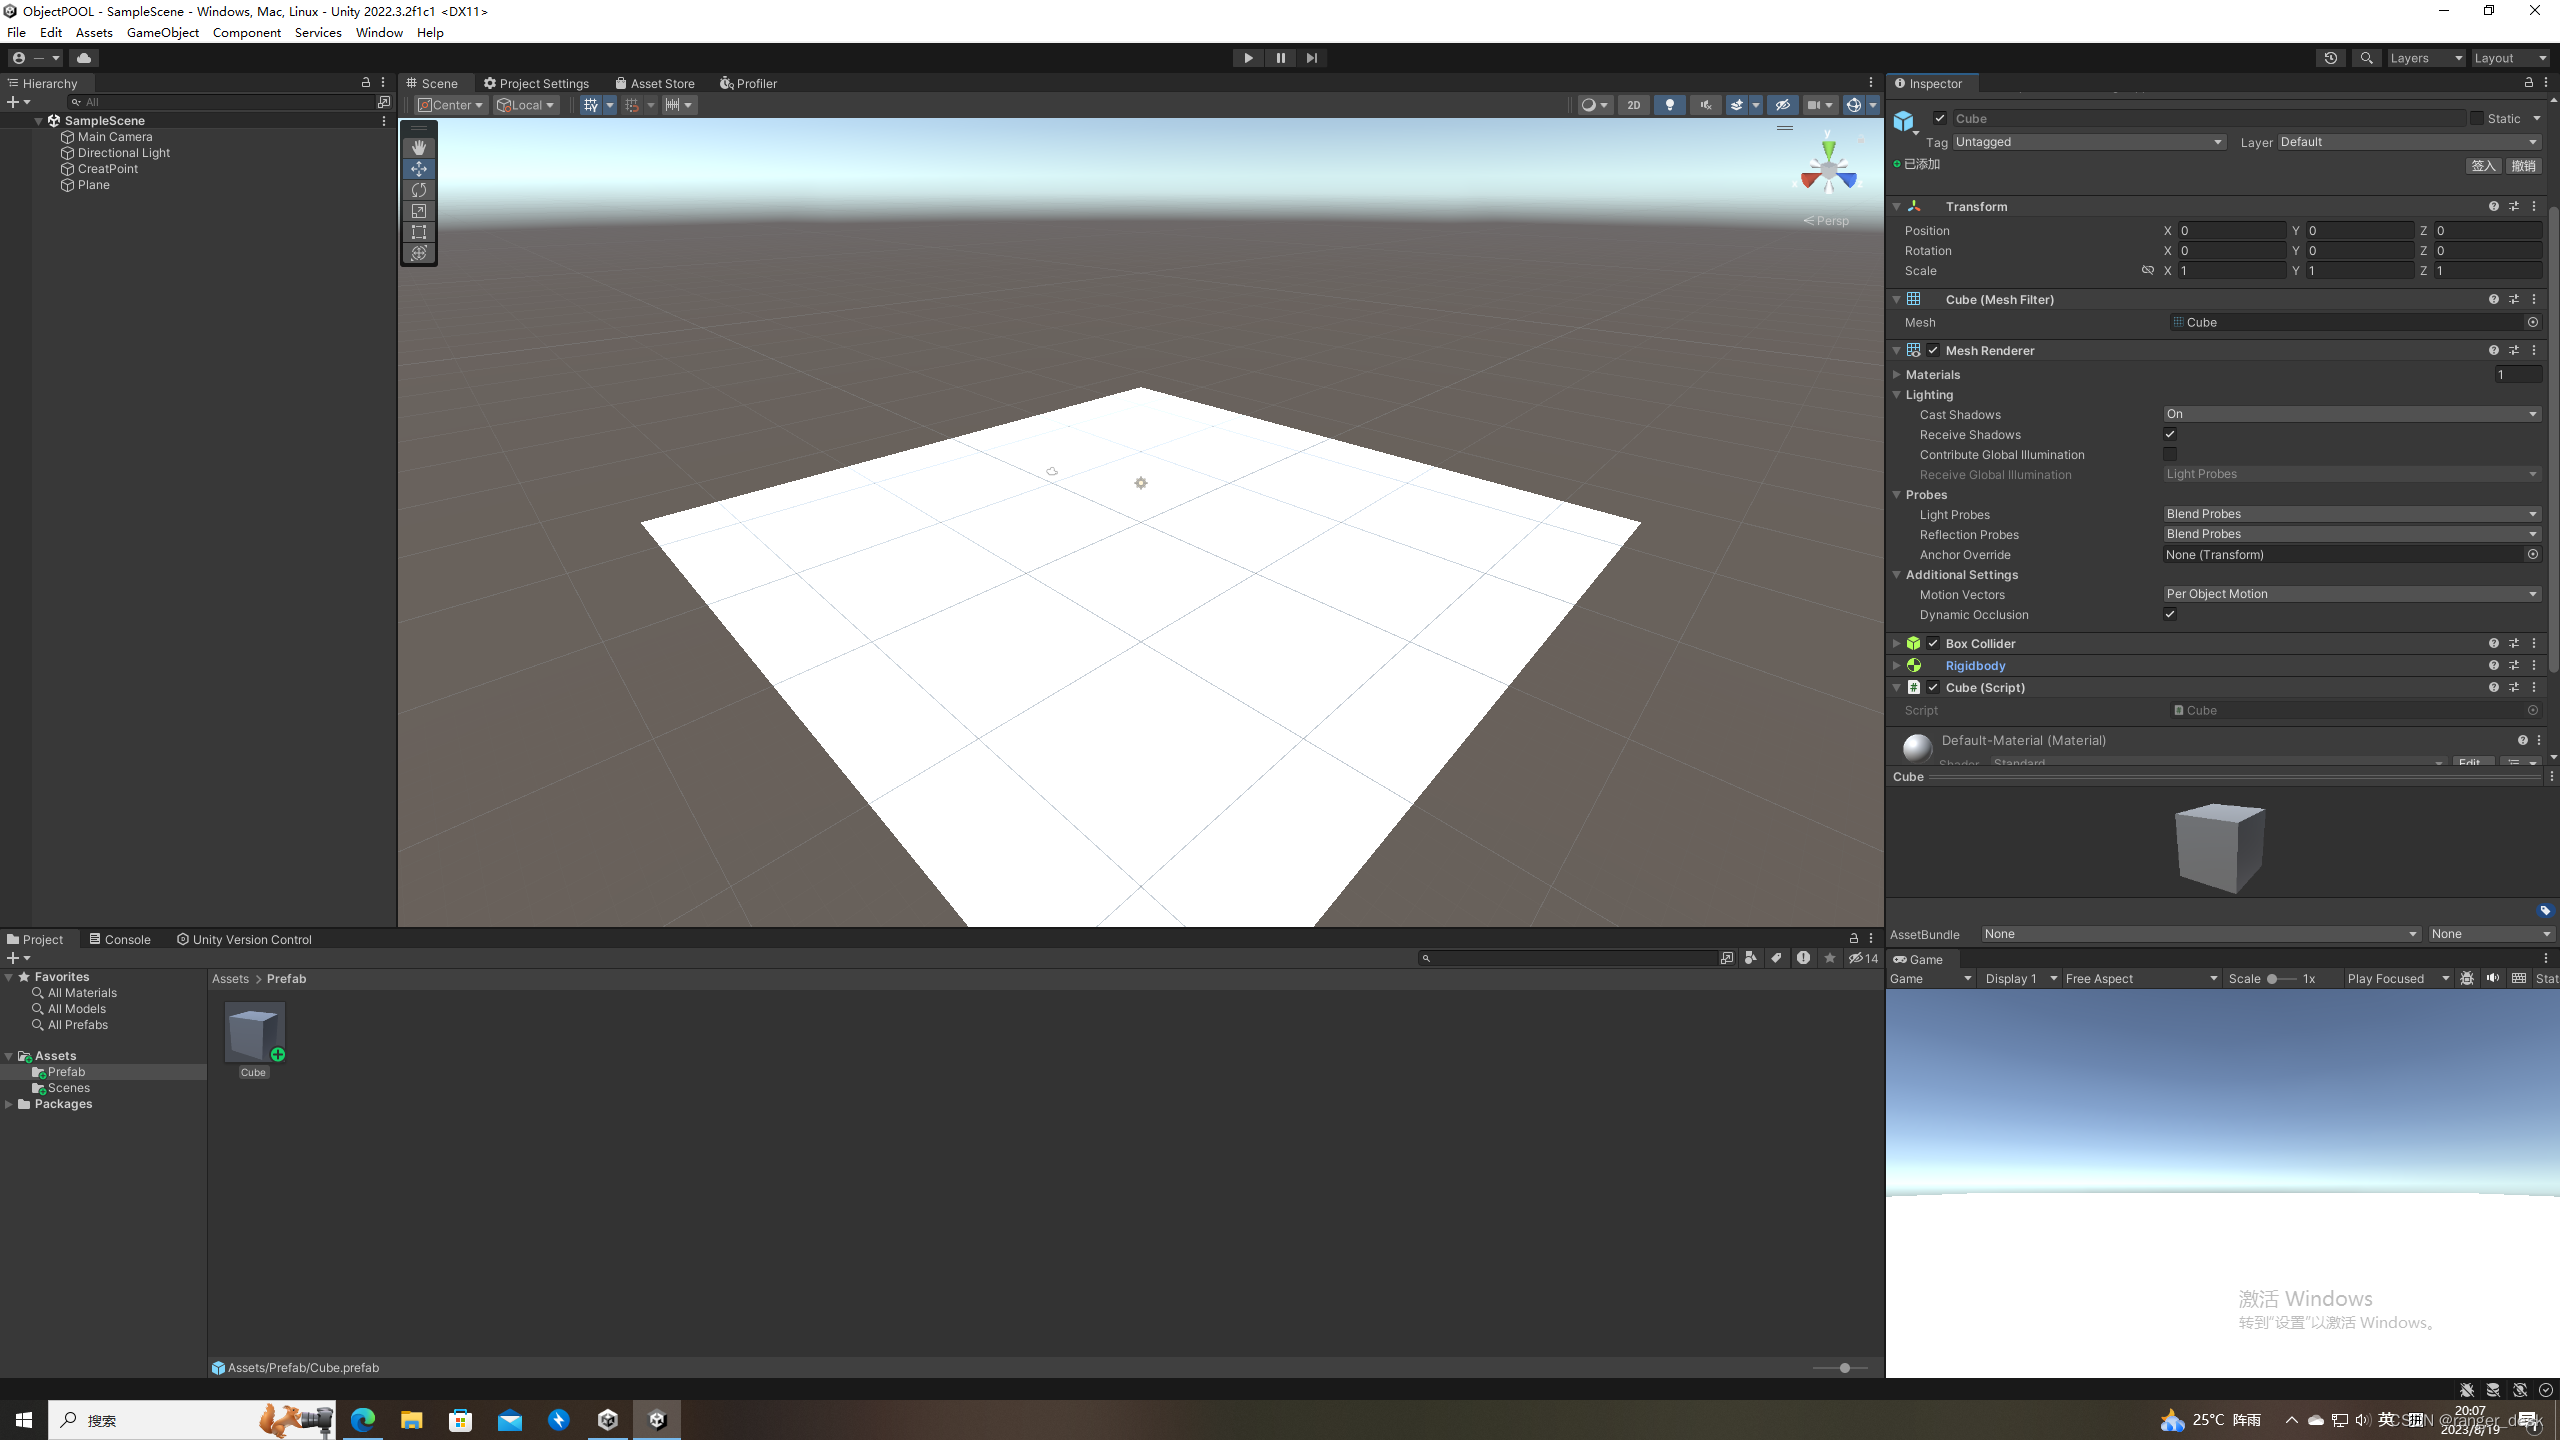Viewport: 2560px width, 1440px height.
Task: Select the Cube prefab thumbnail
Action: [x=254, y=1033]
